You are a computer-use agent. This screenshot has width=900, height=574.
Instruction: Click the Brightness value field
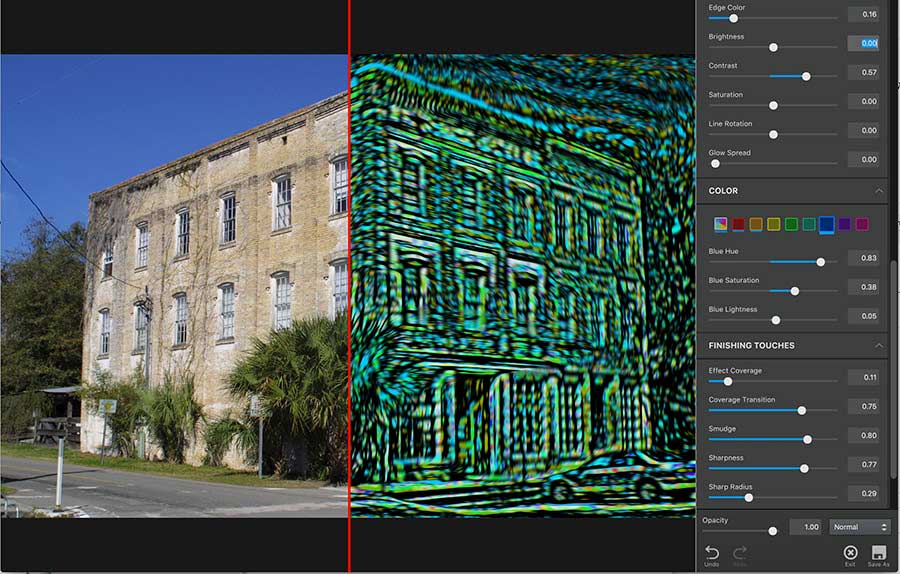coord(863,43)
